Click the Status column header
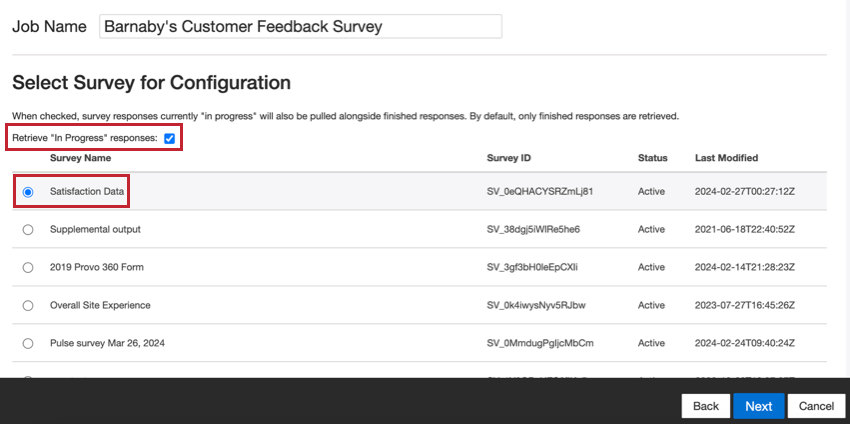The image size is (850, 424). (653, 158)
